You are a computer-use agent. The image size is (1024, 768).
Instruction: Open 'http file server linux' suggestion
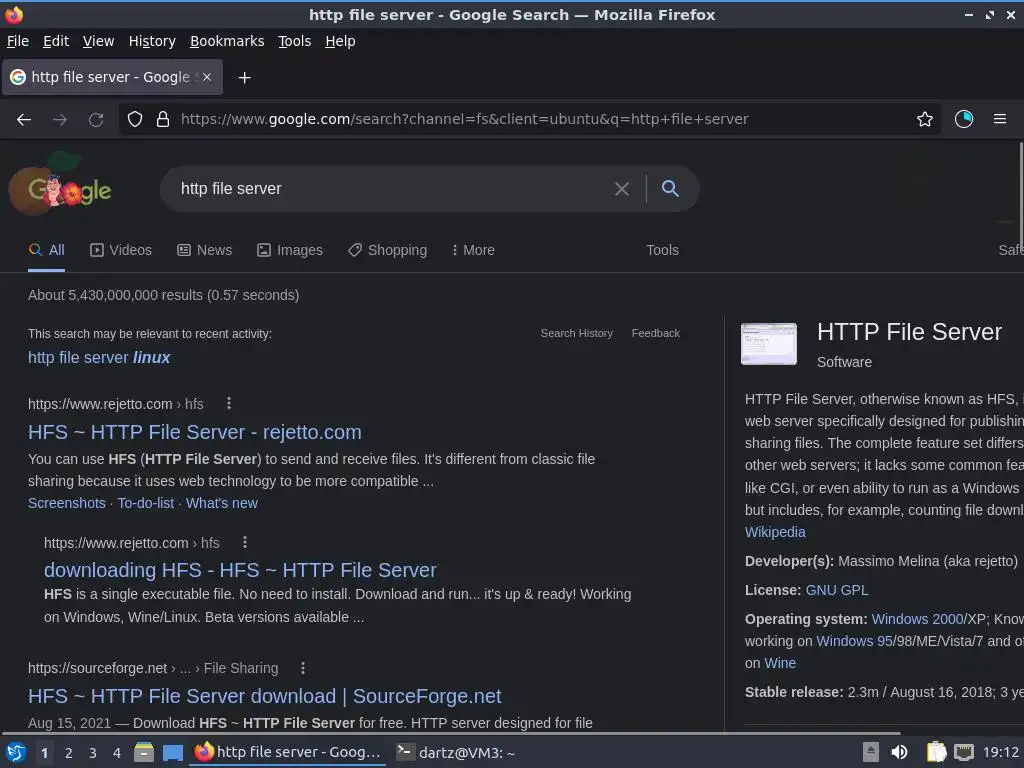99,358
